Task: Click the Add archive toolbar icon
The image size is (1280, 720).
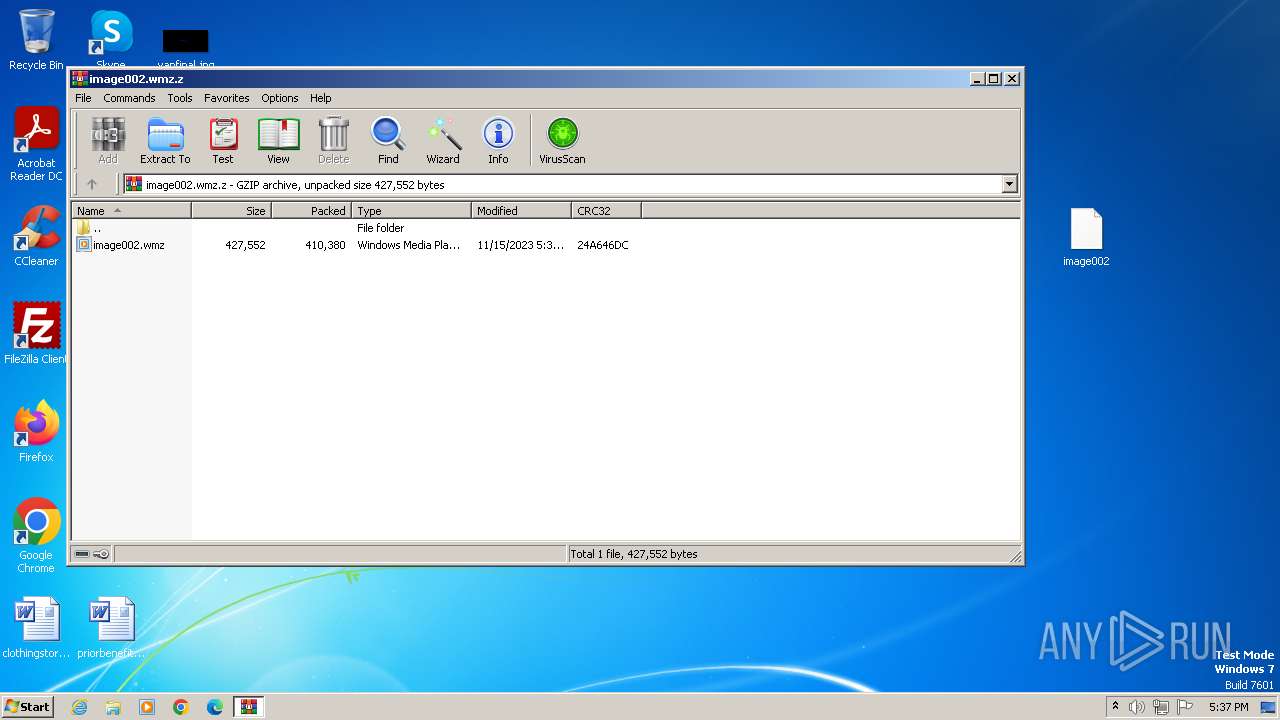Action: (108, 140)
